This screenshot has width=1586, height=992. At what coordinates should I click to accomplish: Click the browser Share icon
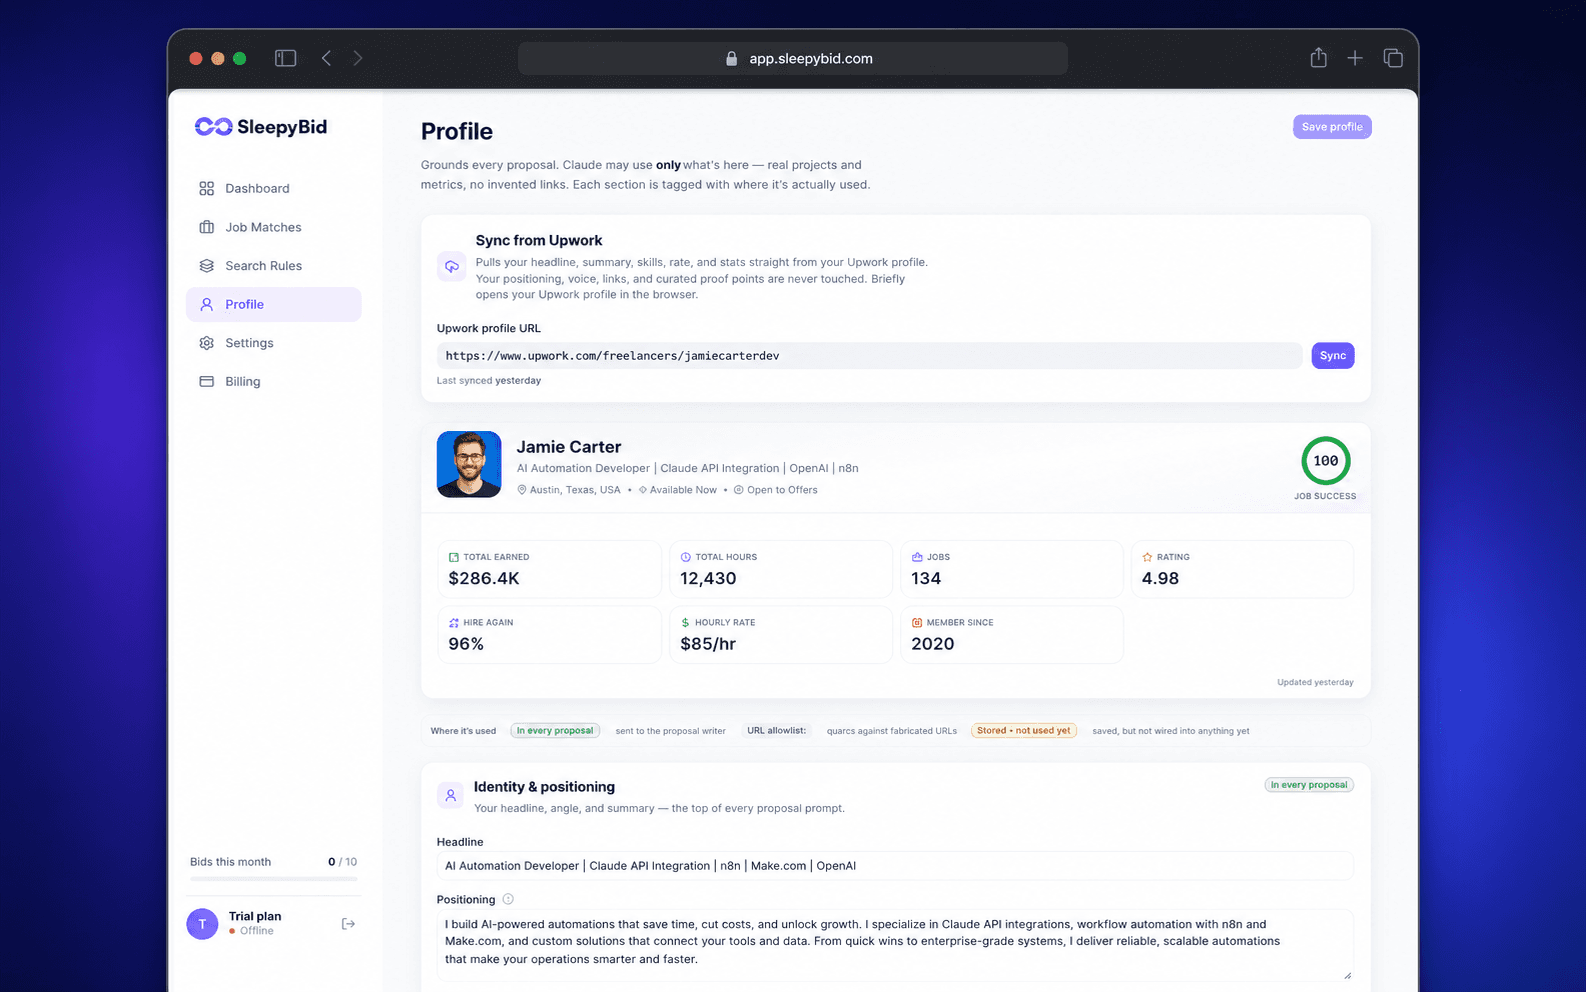(x=1318, y=58)
